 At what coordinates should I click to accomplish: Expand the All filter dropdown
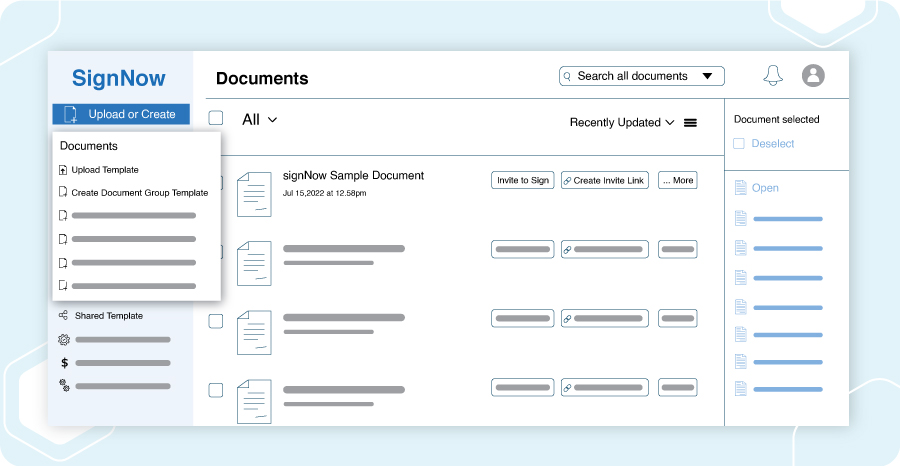[259, 119]
